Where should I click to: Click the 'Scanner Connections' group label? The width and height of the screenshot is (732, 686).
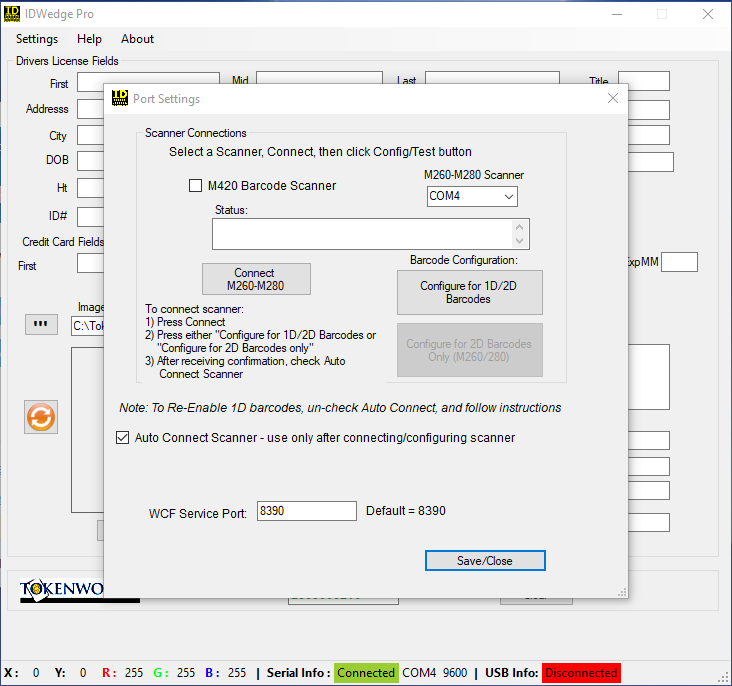point(196,133)
